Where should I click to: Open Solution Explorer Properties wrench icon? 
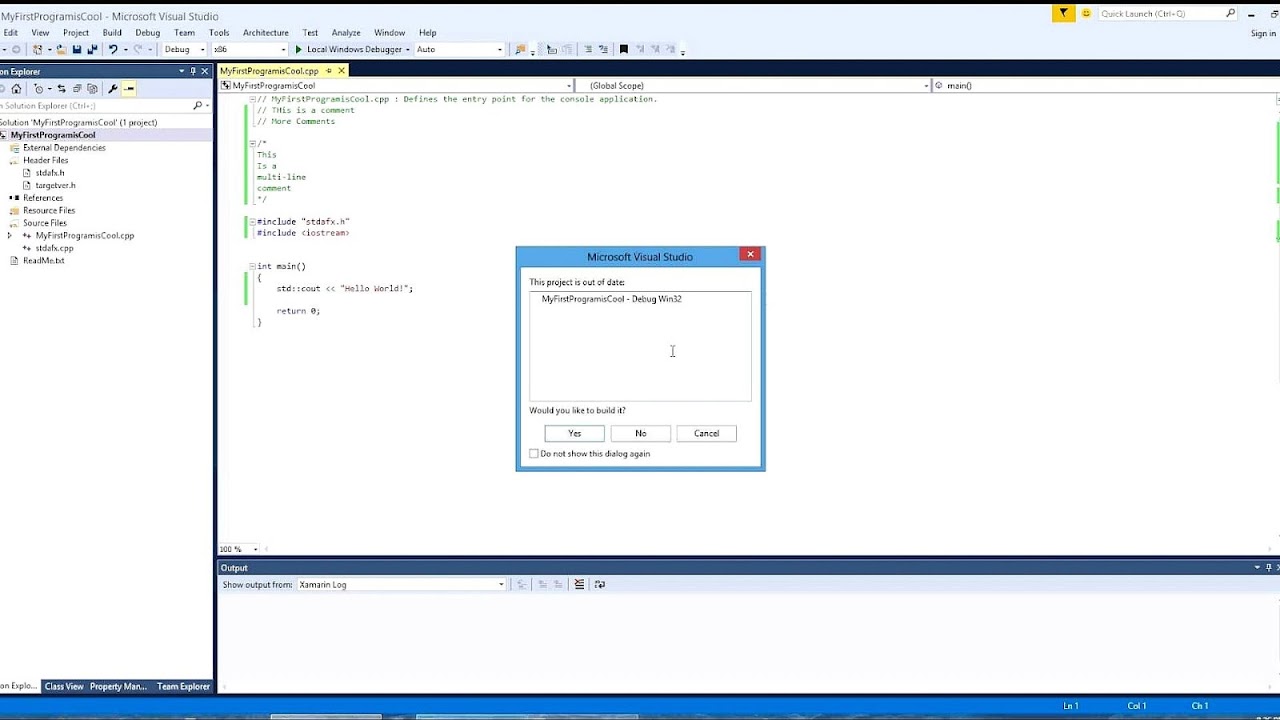(x=113, y=88)
